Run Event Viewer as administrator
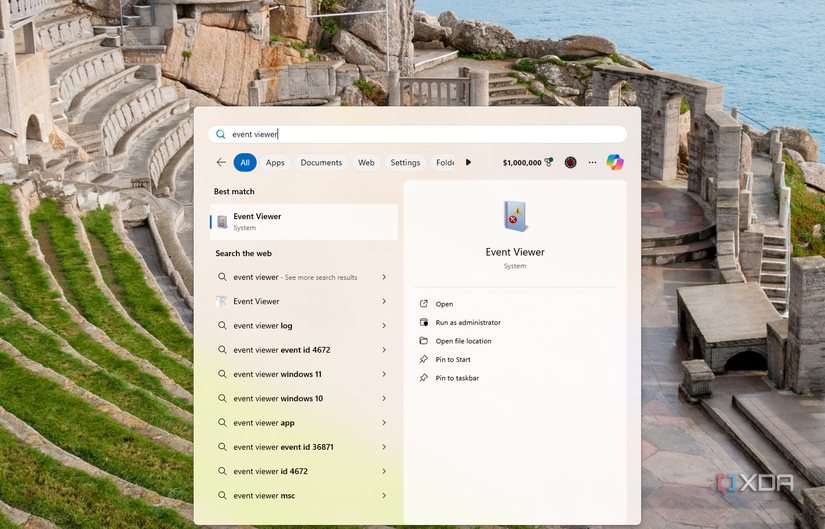This screenshot has height=529, width=825. point(468,322)
